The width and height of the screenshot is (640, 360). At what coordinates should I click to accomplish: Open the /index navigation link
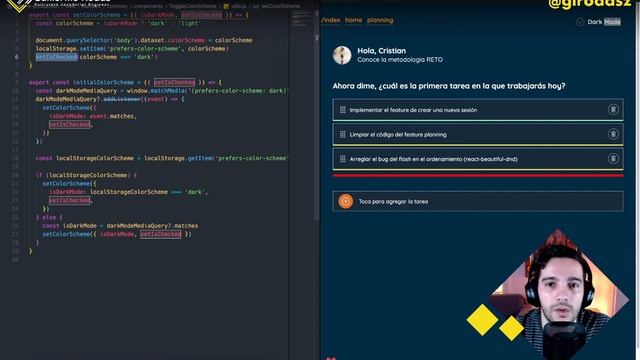[331, 20]
